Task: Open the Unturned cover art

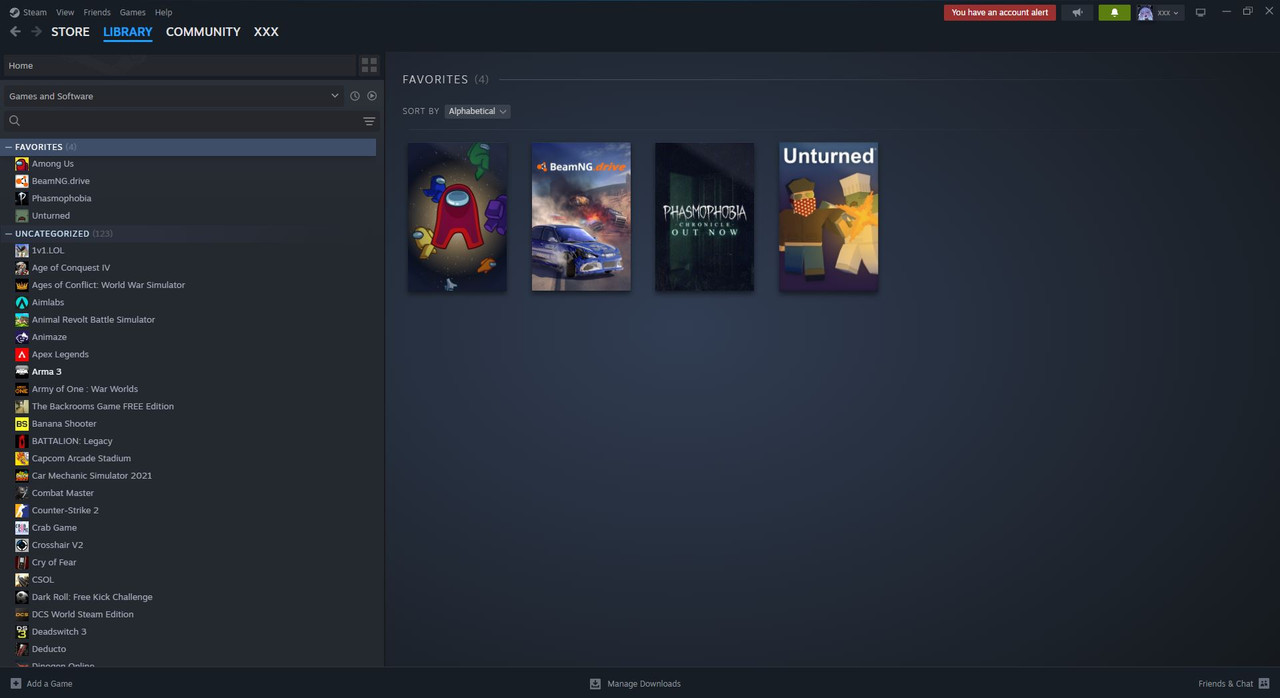Action: click(828, 217)
